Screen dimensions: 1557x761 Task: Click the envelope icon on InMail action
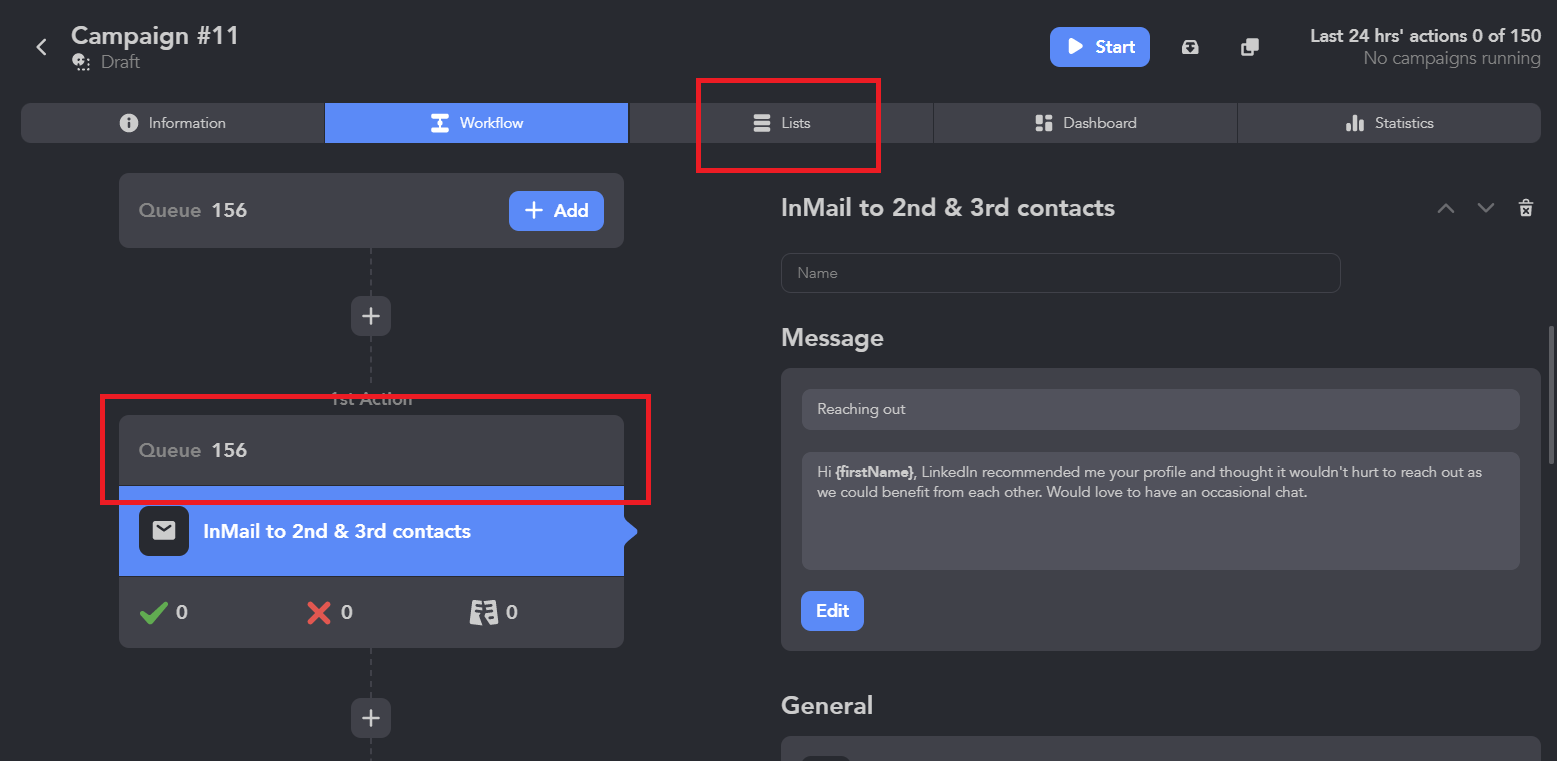164,531
